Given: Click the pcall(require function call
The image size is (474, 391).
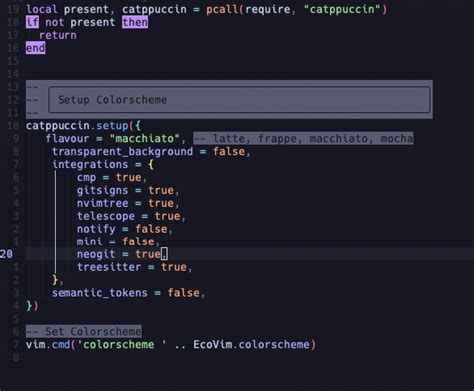Looking at the screenshot, I should click(x=248, y=9).
